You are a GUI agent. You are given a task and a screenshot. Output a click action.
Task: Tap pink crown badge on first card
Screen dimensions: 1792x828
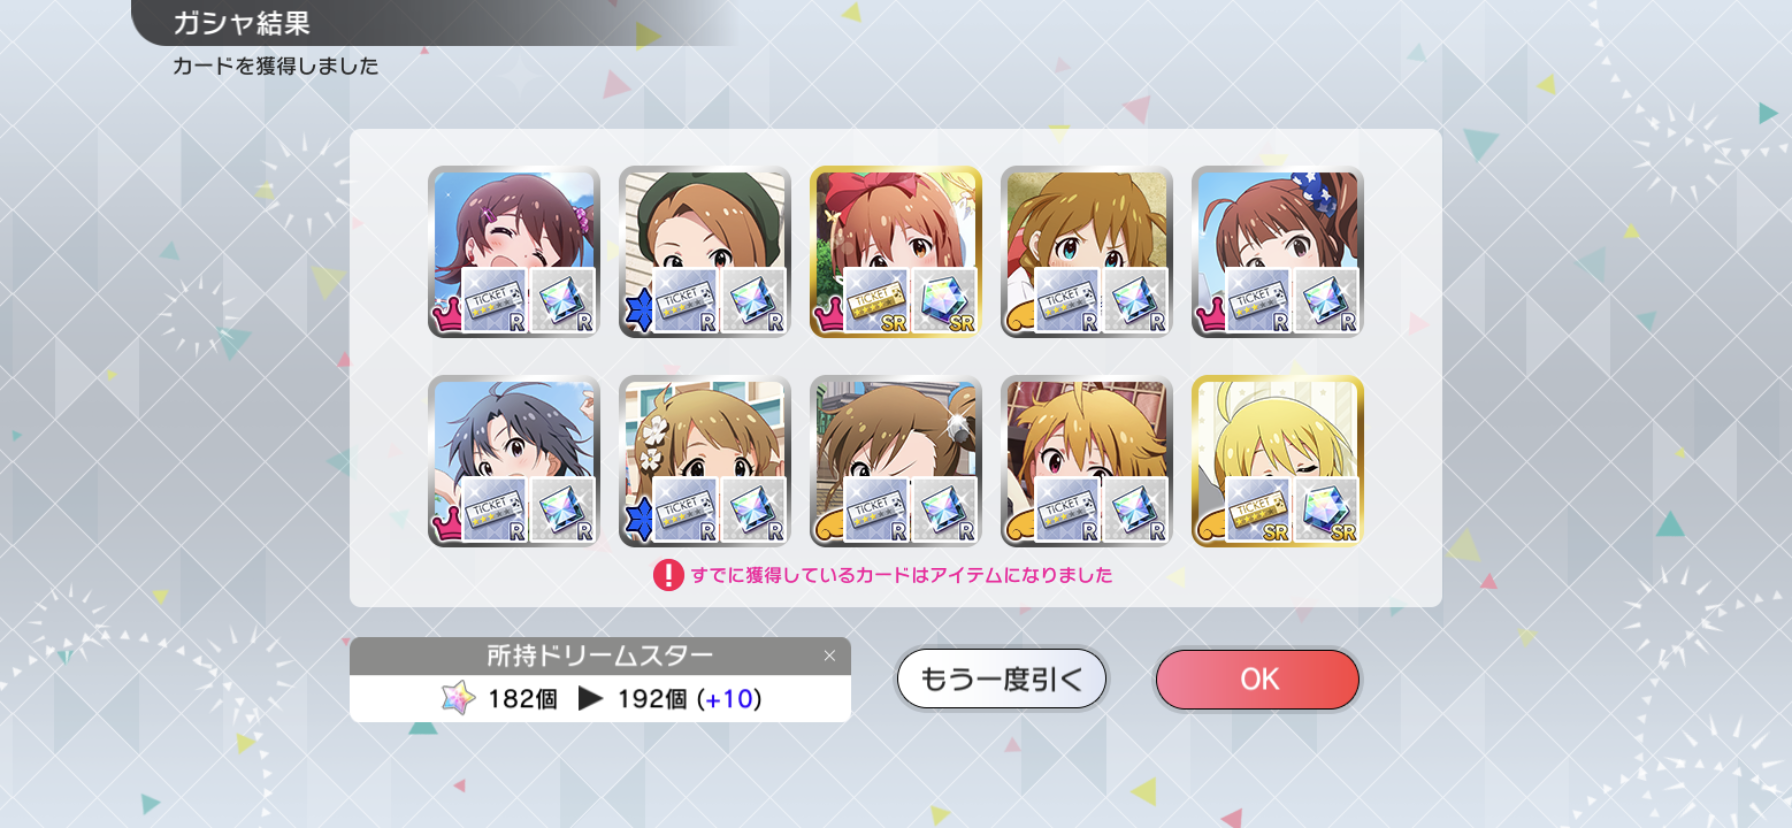coord(446,314)
